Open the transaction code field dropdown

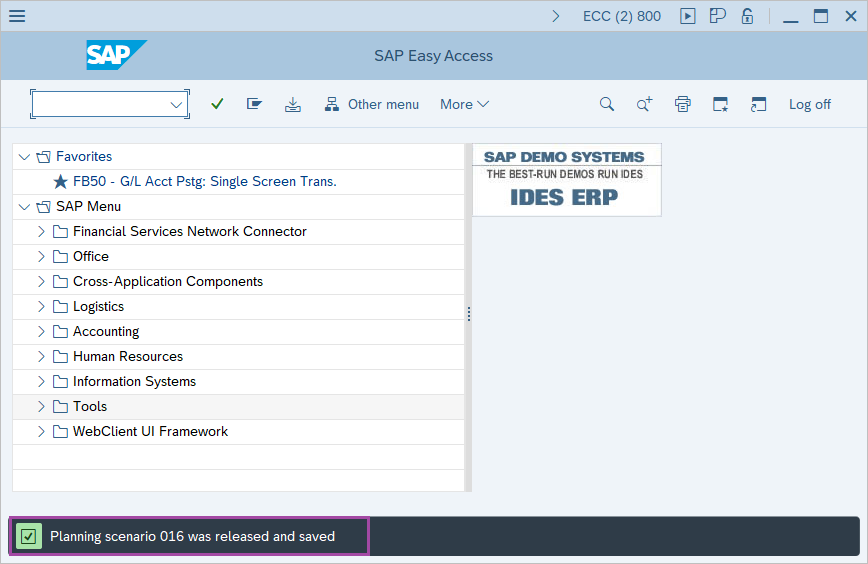176,104
